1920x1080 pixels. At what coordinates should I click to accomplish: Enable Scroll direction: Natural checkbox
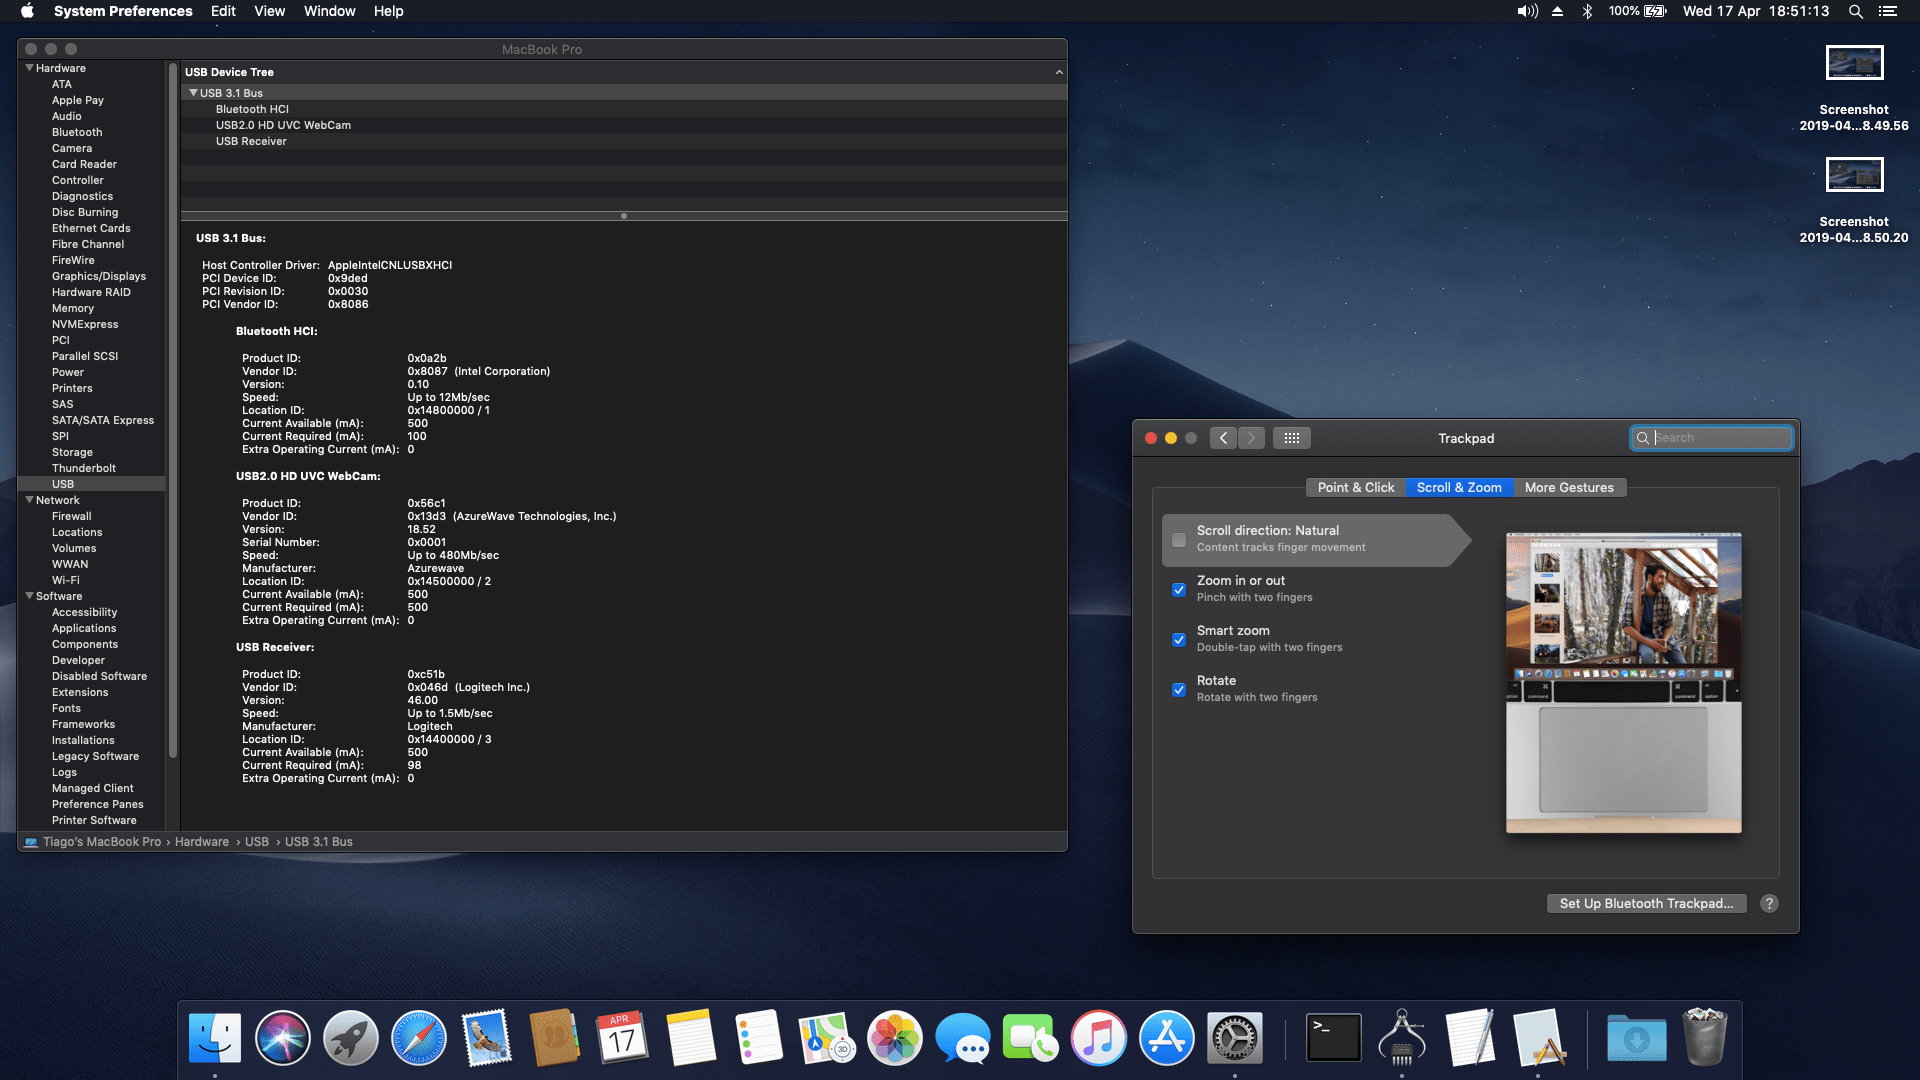point(1179,540)
